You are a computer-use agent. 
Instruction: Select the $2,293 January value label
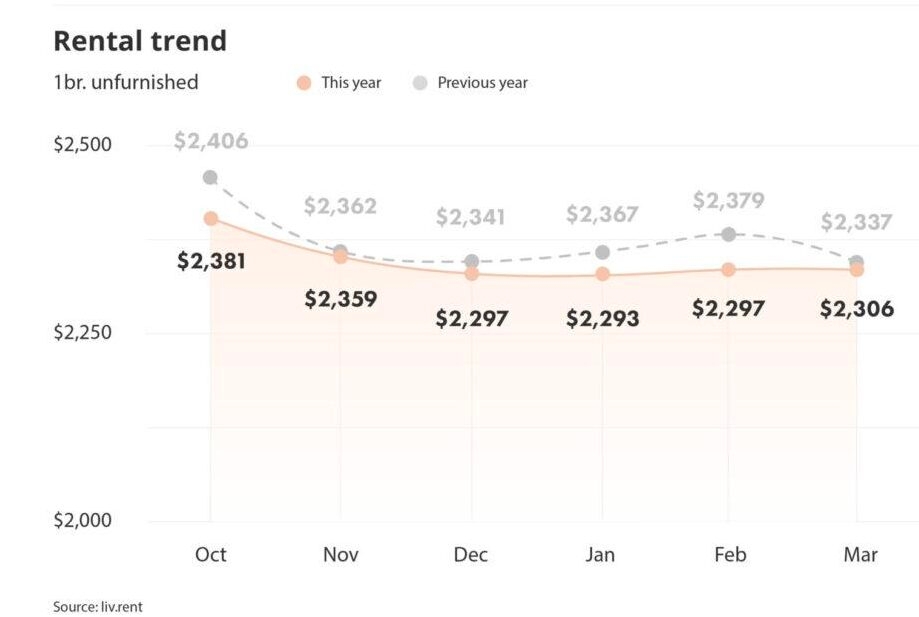point(602,319)
